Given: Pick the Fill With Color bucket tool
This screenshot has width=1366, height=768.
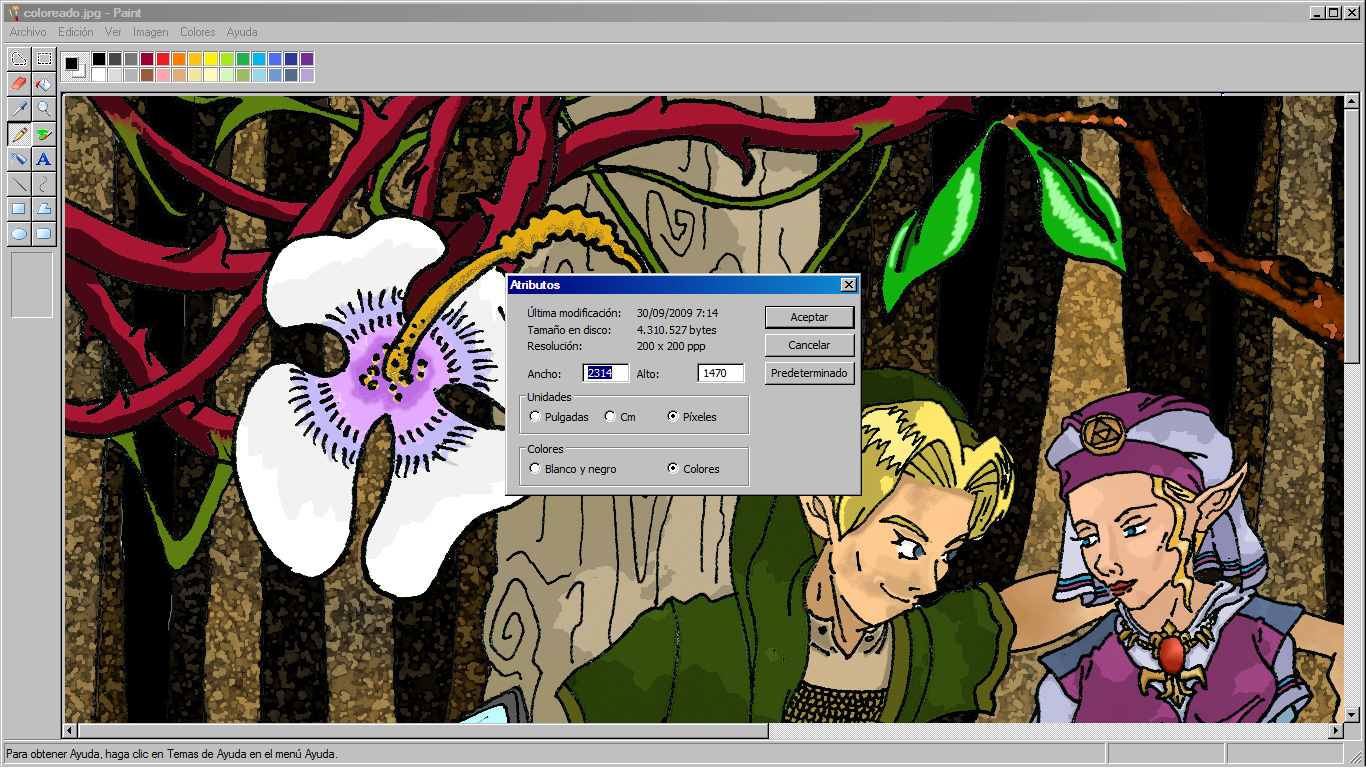Looking at the screenshot, I should [44, 83].
